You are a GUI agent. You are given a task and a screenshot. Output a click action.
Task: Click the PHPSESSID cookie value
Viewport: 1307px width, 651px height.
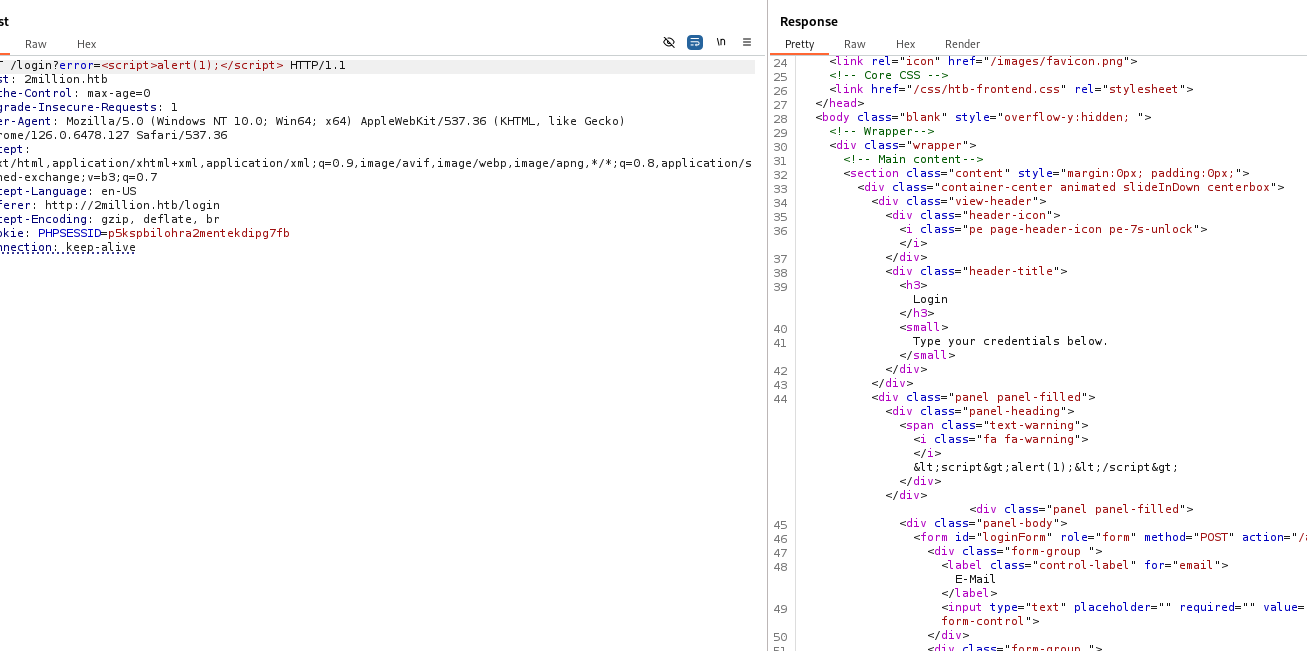point(199,233)
